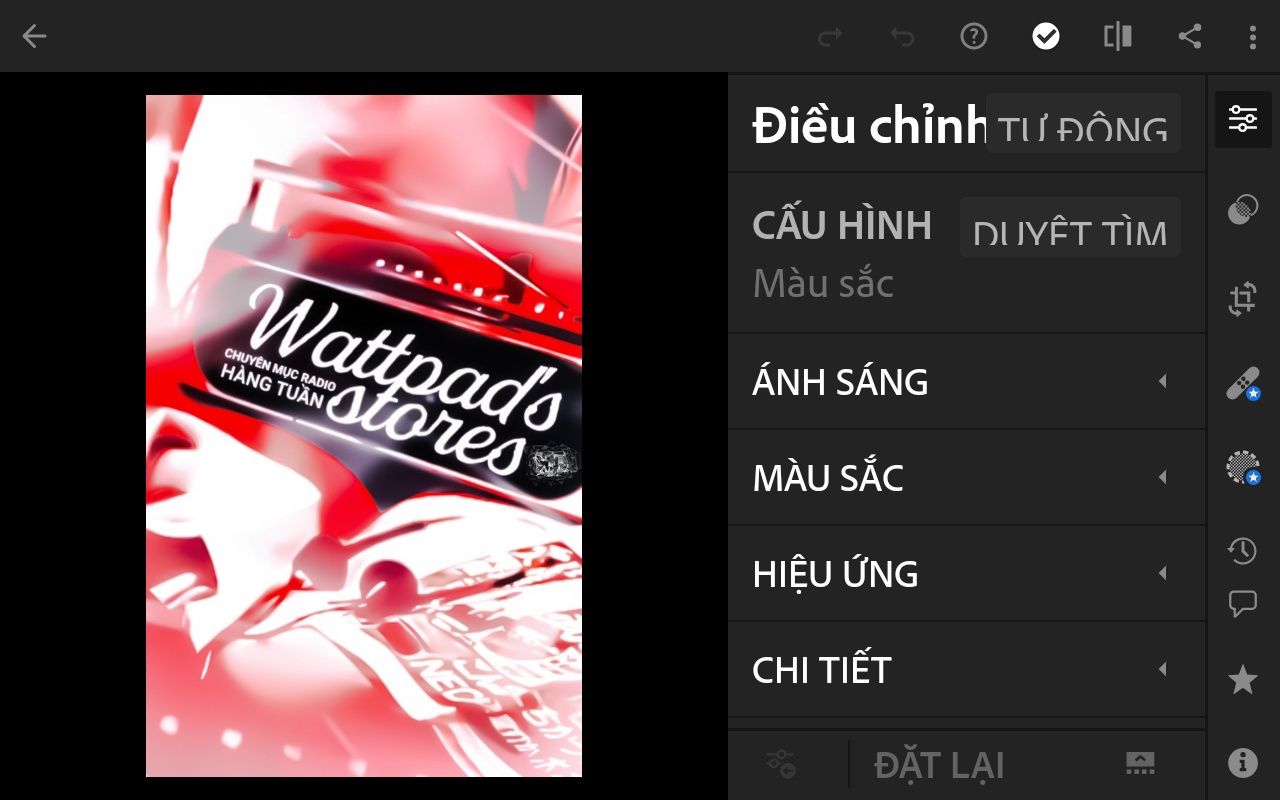Select the healing bandage tool
This screenshot has width=1280, height=800.
[1243, 384]
